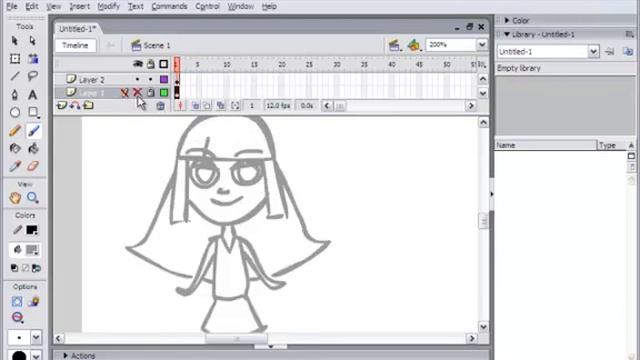Open the Modify Onion Markers menu
Screen dimensions: 640x360
coord(235,106)
